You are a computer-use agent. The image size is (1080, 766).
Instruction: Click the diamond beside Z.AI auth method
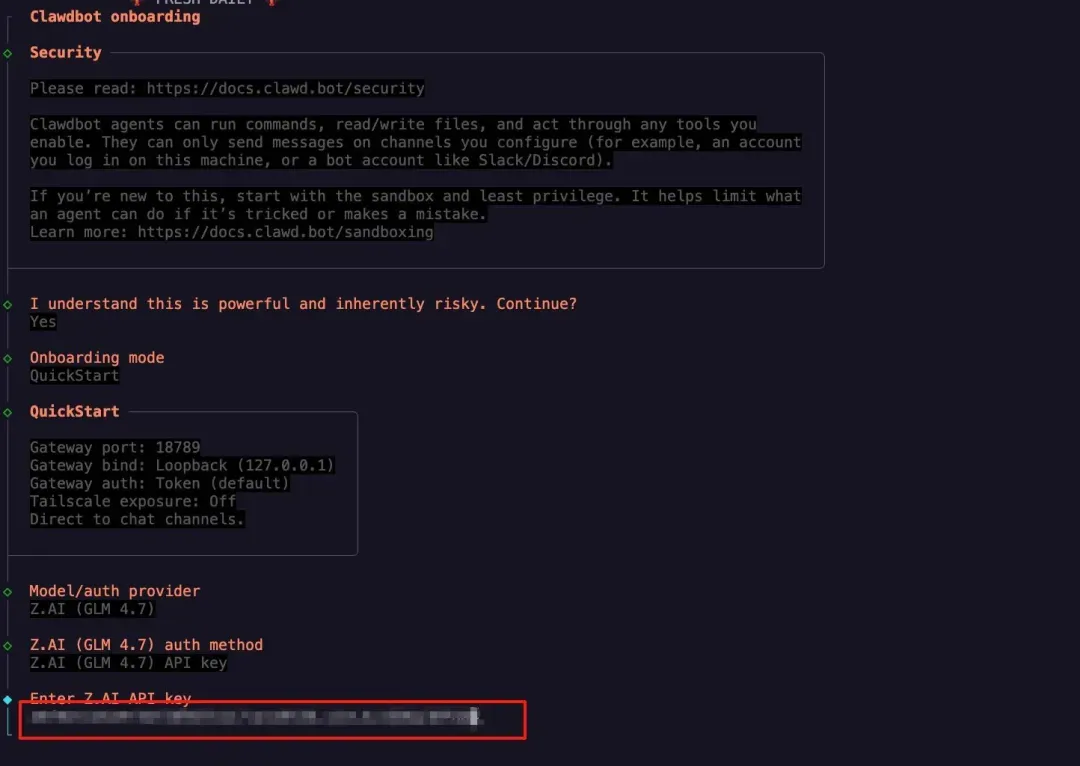click(x=8, y=646)
